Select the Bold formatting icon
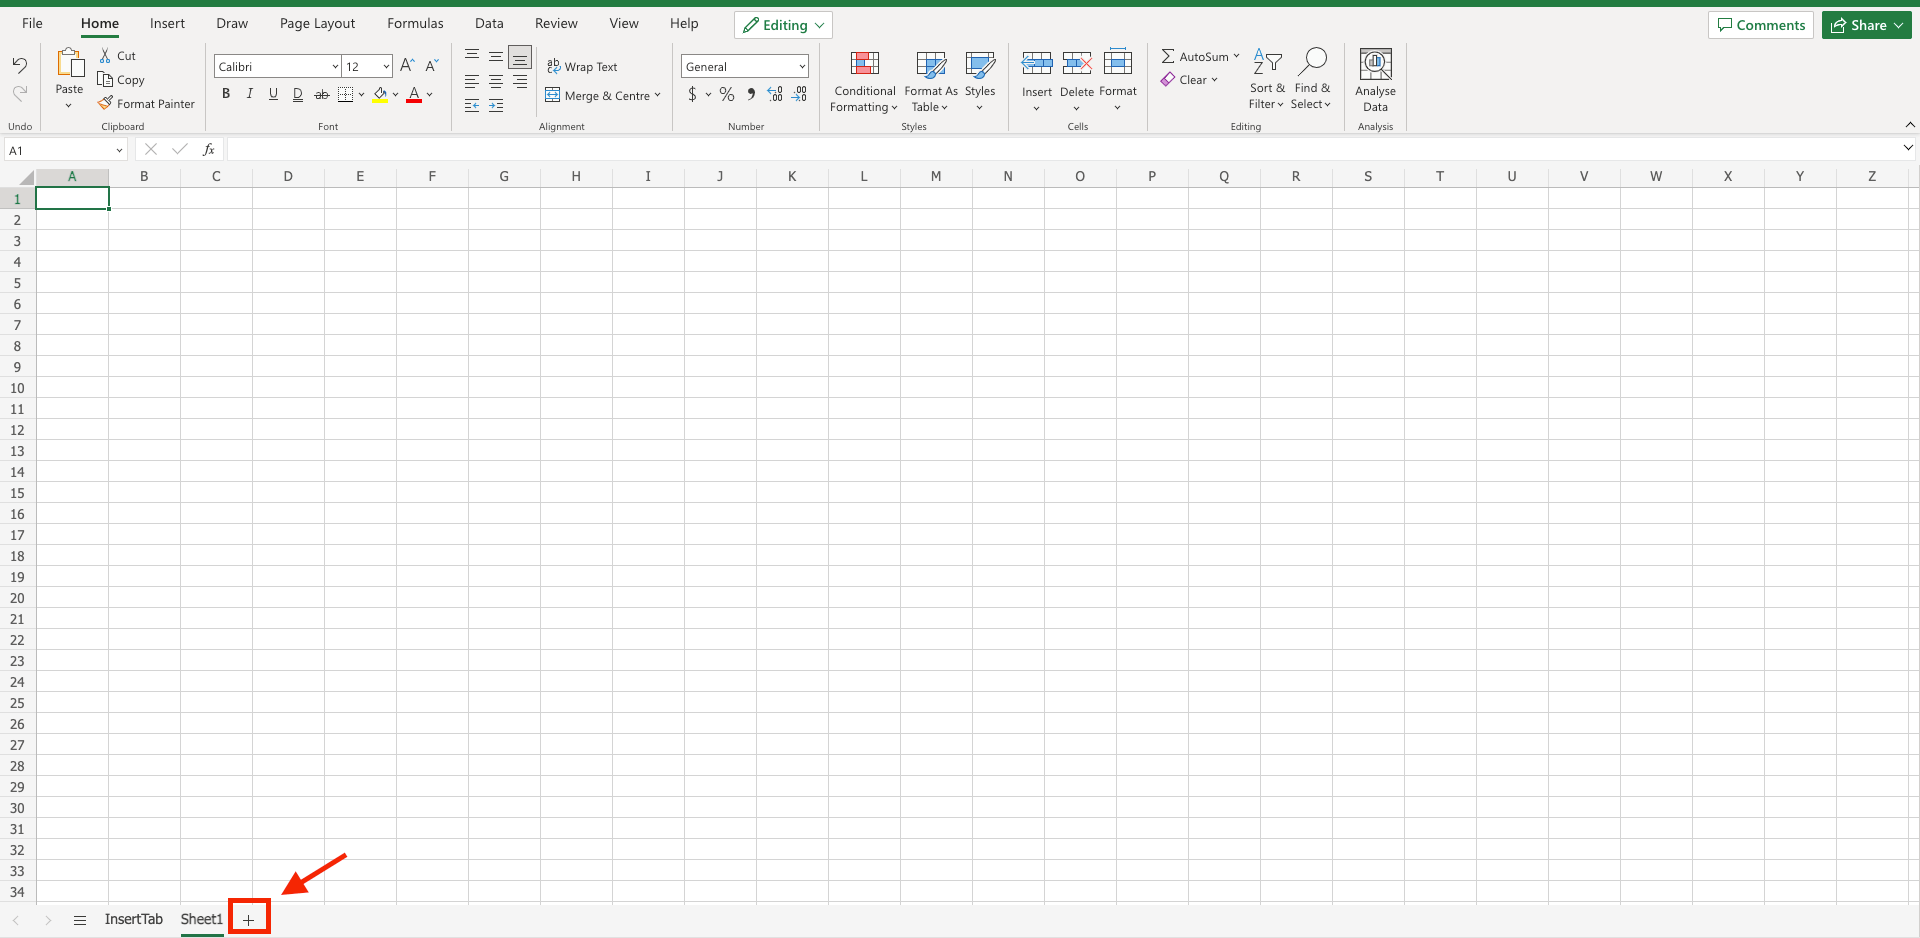 point(226,94)
